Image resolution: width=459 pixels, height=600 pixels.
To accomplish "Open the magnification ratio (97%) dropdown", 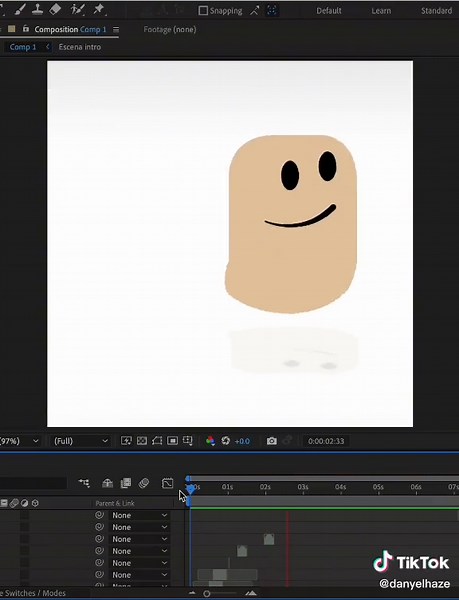I will coord(19,441).
